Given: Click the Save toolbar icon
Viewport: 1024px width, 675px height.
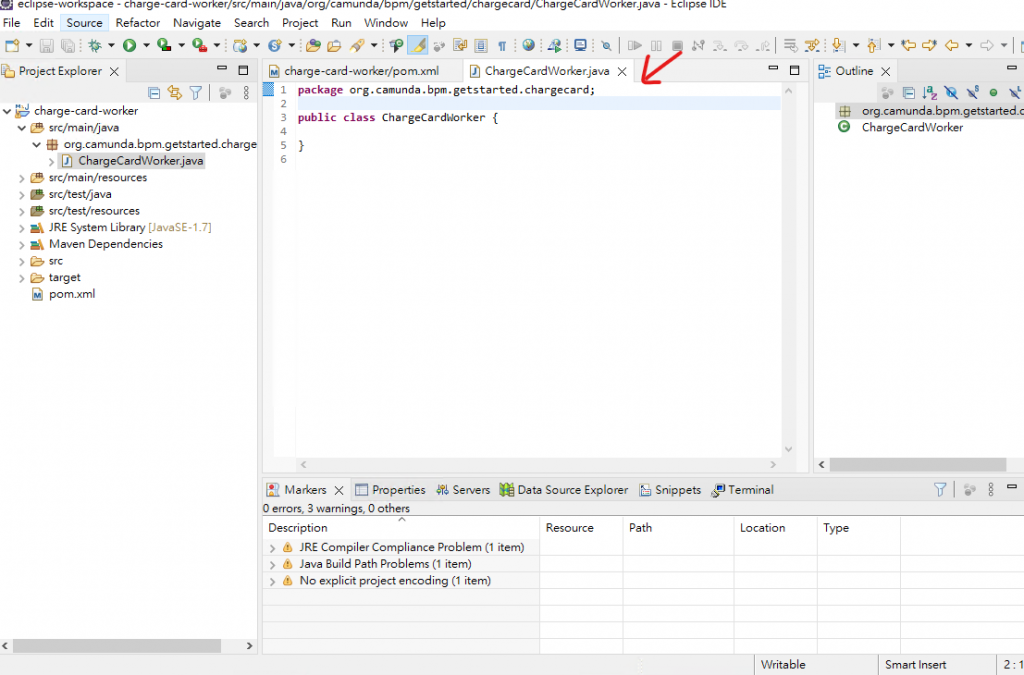Looking at the screenshot, I should click(x=46, y=46).
